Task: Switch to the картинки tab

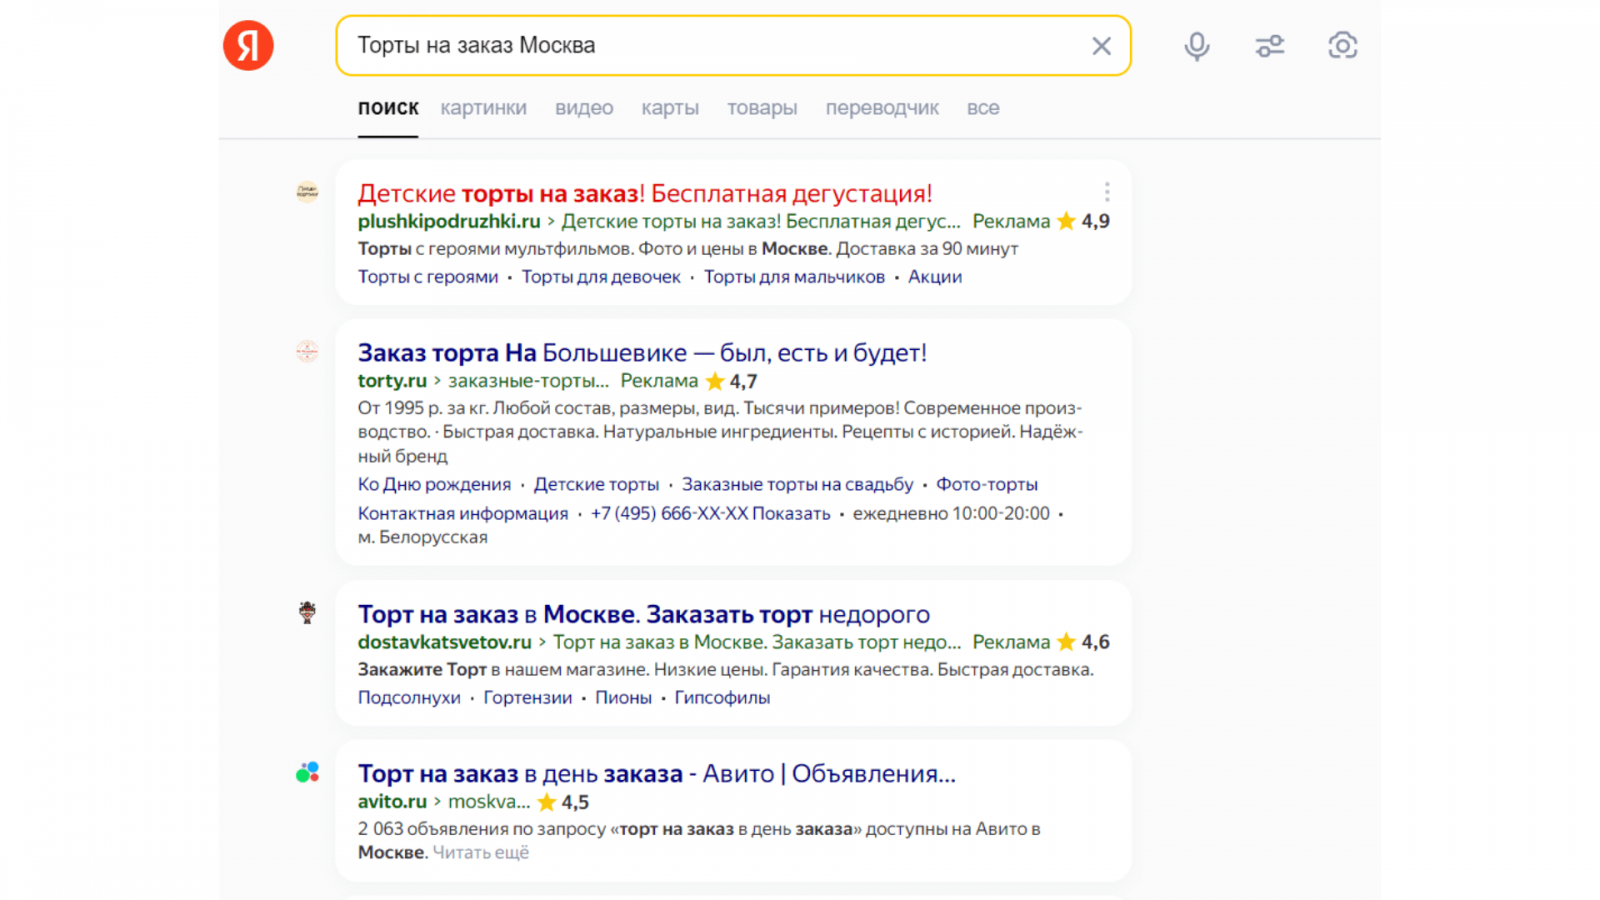Action: click(483, 108)
